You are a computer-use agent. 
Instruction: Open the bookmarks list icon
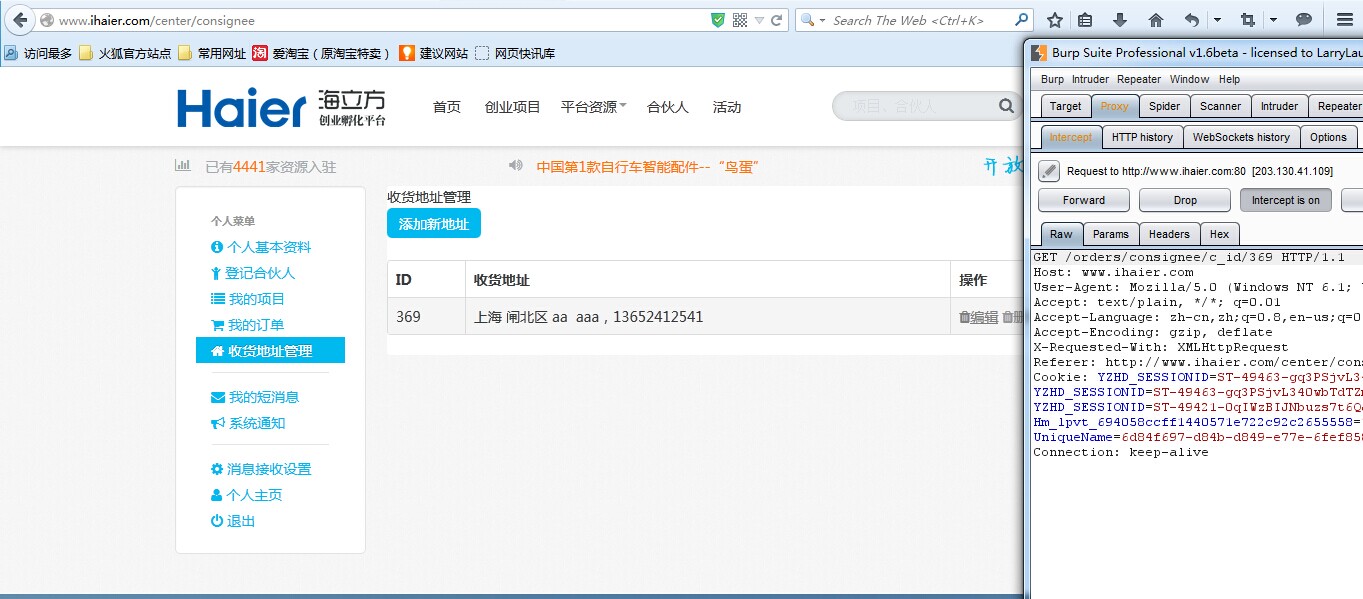click(x=1085, y=20)
